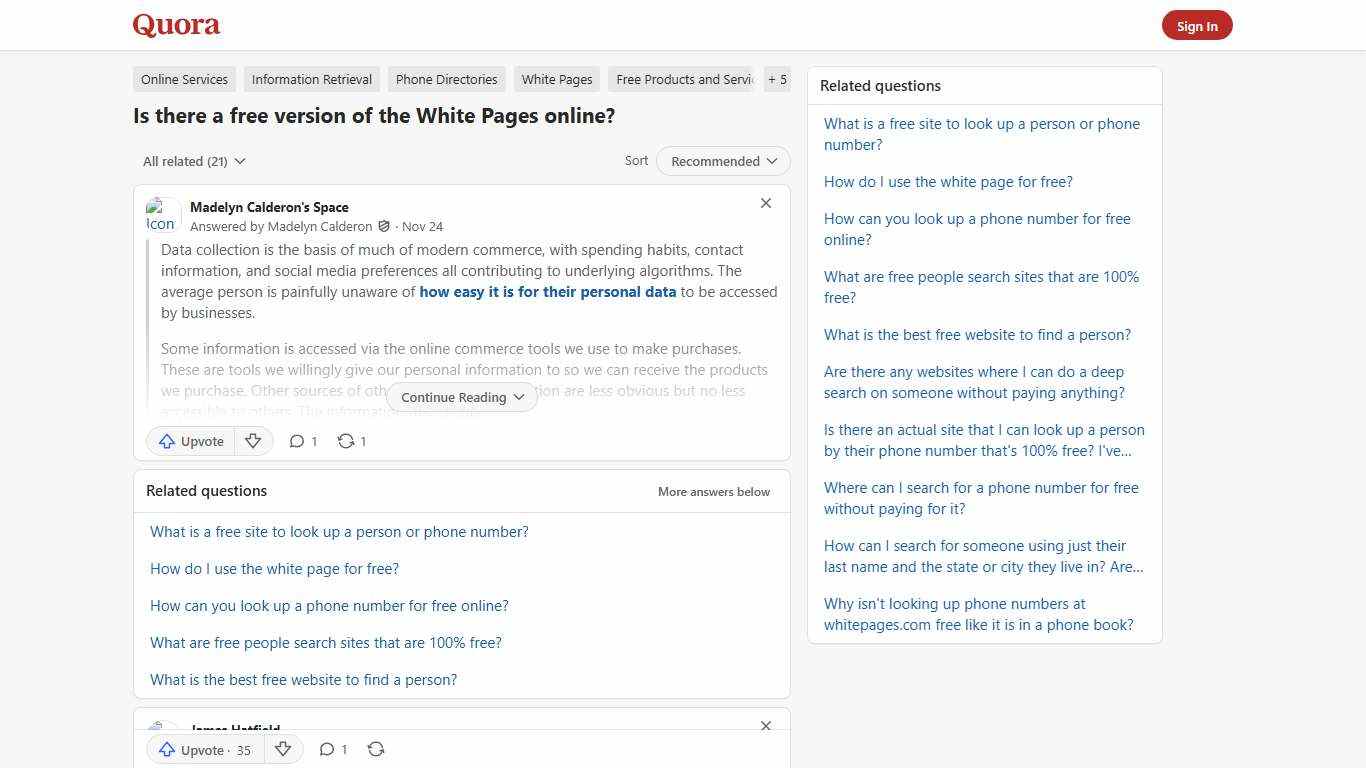This screenshot has height=768, width=1366.
Task: Expand the Continue Reading section
Action: pos(461,397)
